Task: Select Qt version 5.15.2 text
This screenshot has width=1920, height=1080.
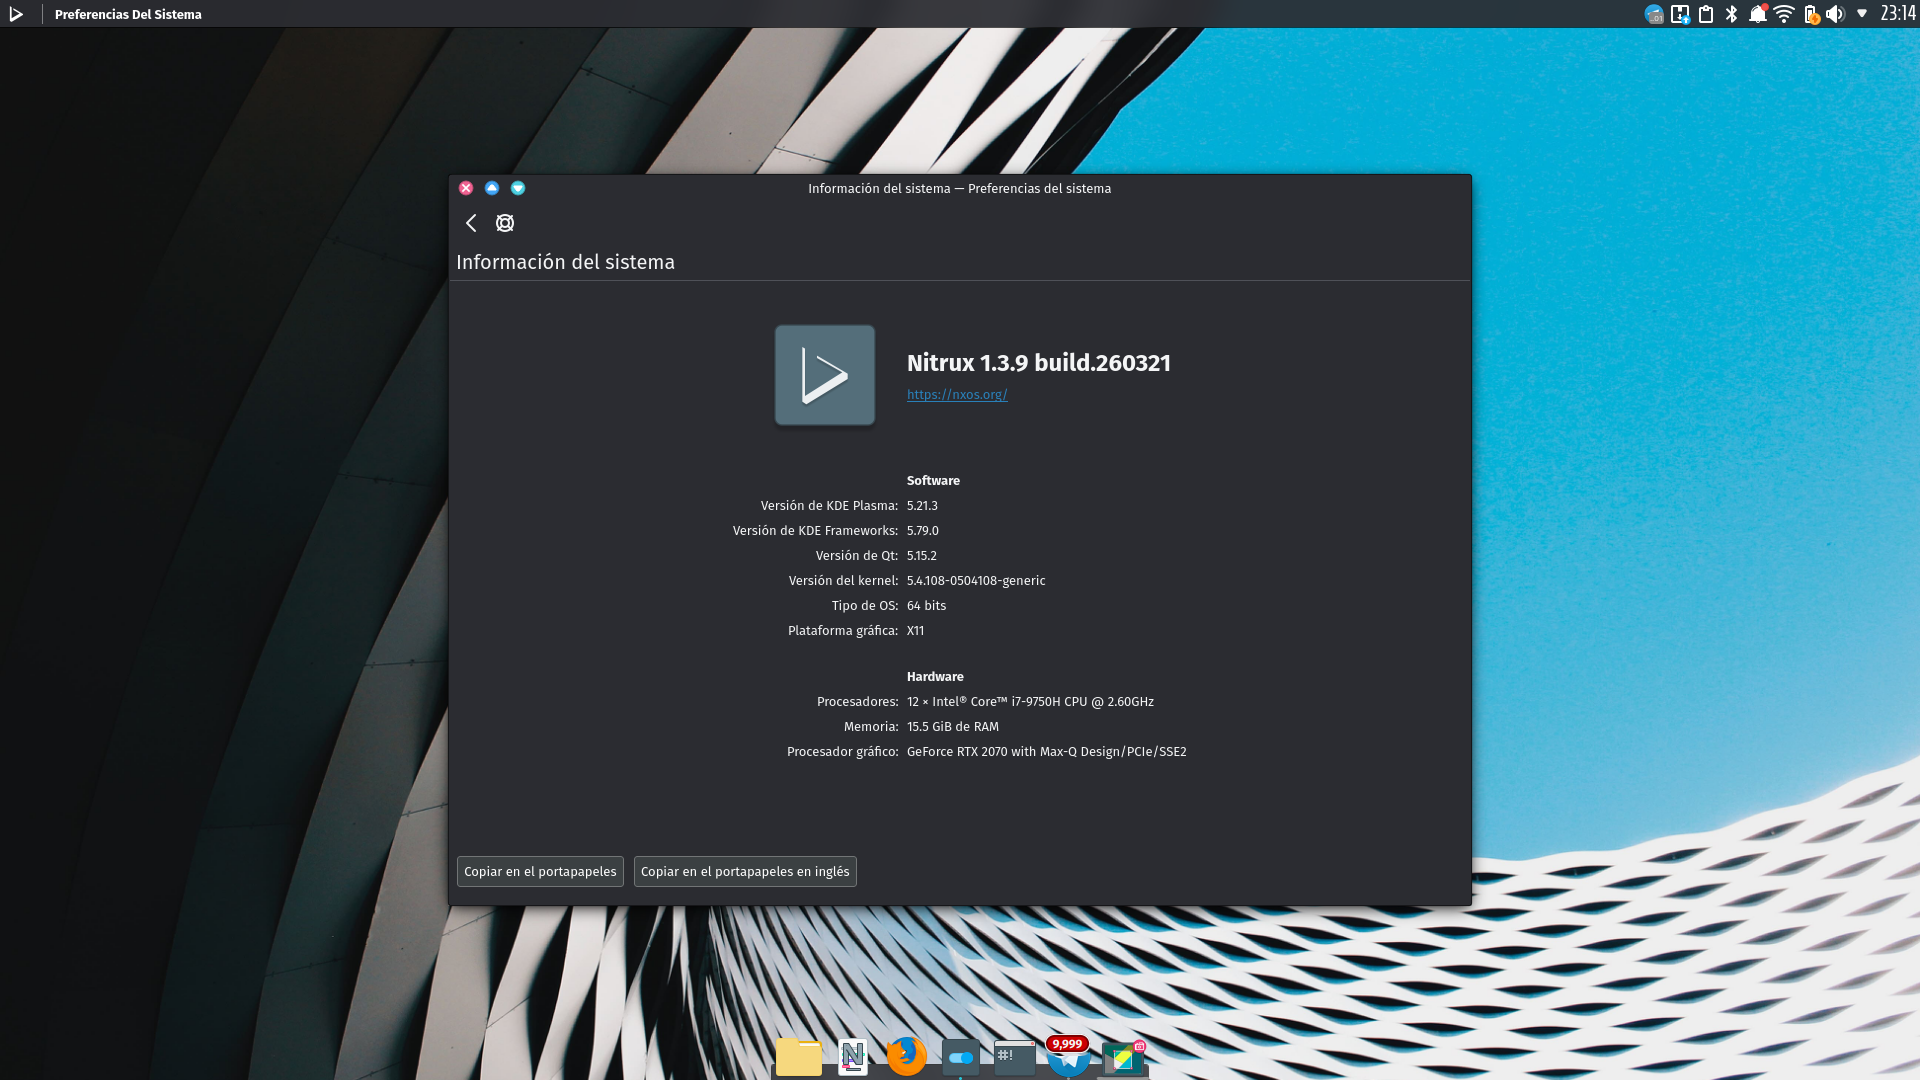Action: coord(921,556)
